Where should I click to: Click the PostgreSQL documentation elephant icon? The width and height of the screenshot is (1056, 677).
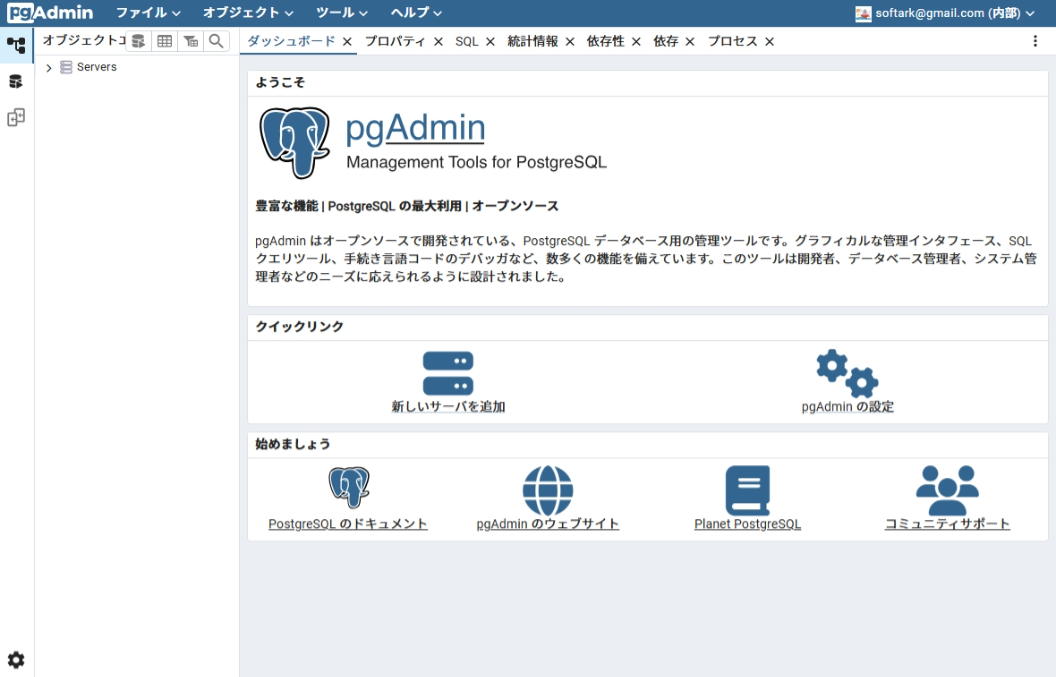[348, 487]
